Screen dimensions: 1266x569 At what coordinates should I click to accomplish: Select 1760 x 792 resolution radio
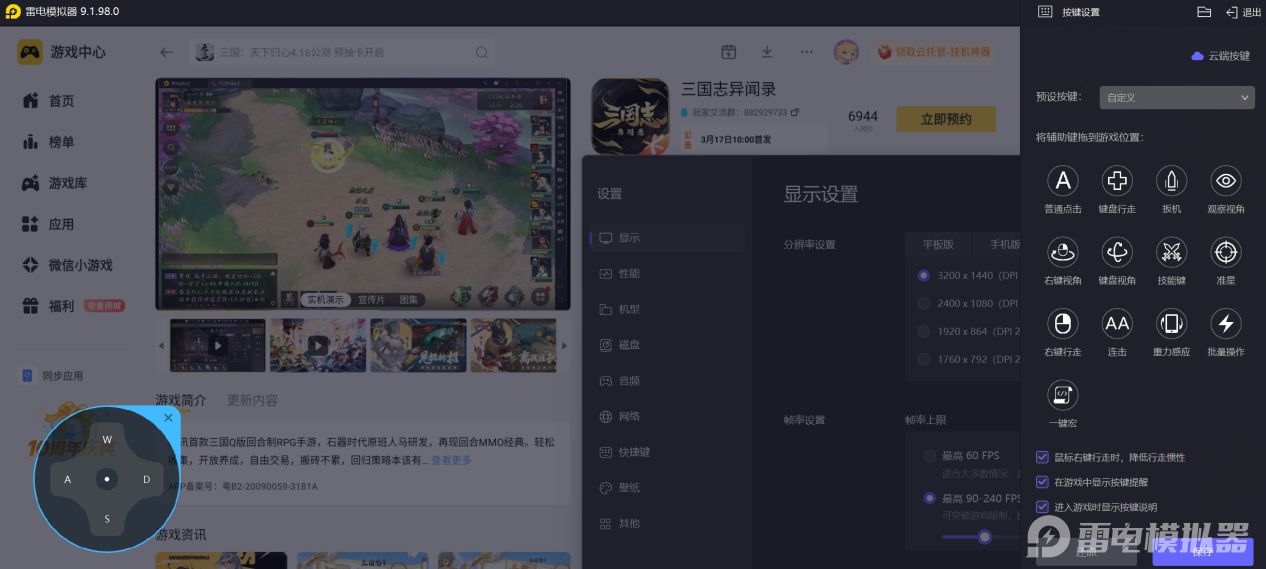[x=923, y=359]
